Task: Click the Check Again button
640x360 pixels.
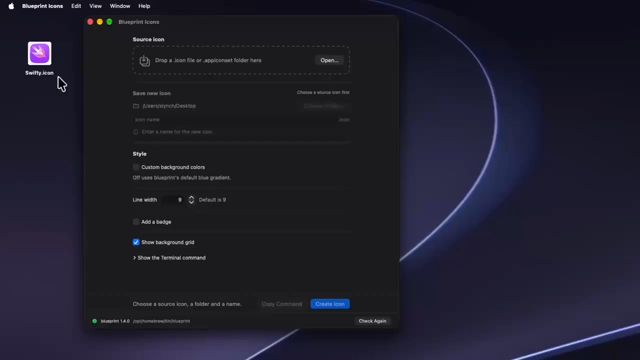Action: [x=372, y=321]
